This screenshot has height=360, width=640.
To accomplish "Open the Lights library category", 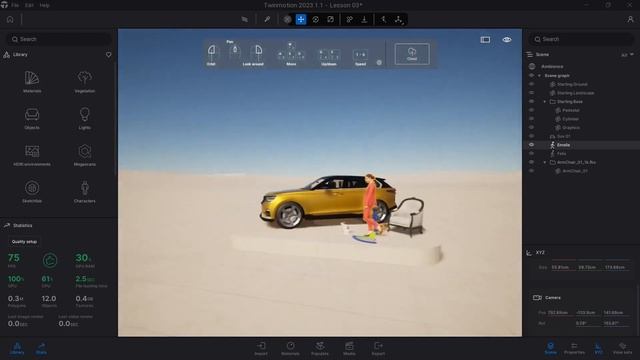I will coord(84,118).
